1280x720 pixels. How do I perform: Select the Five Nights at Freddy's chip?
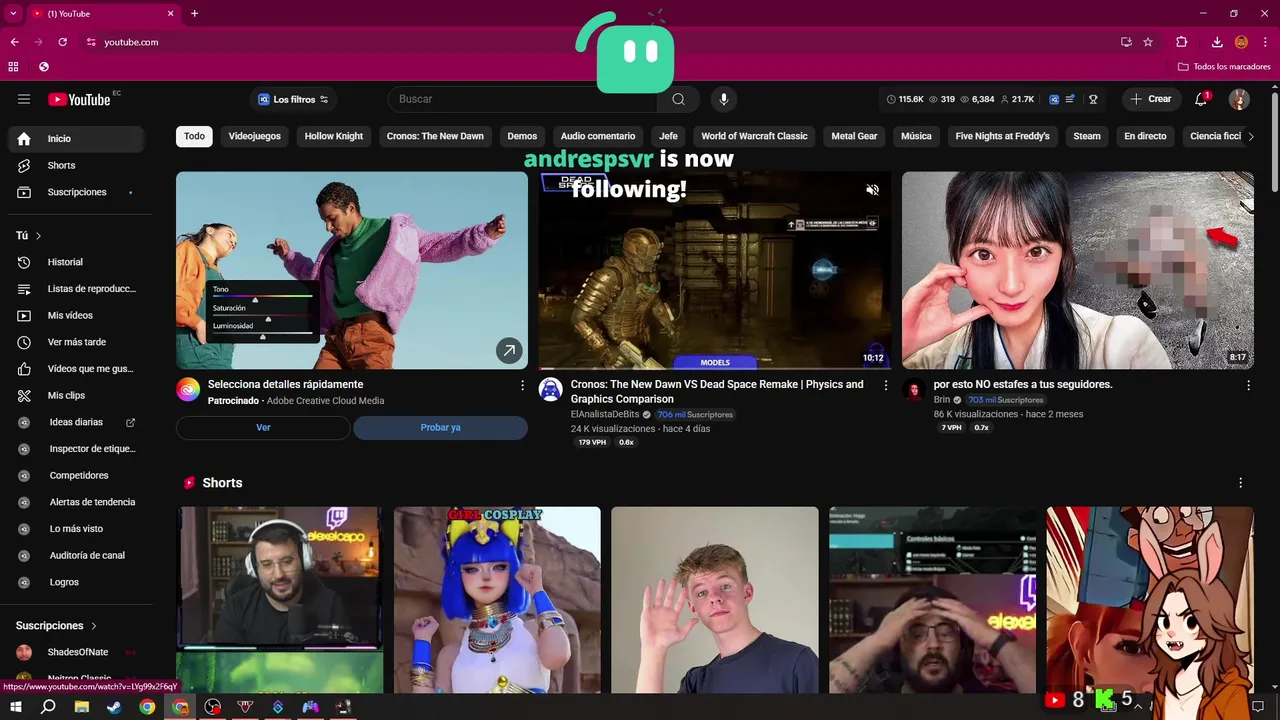(1002, 136)
